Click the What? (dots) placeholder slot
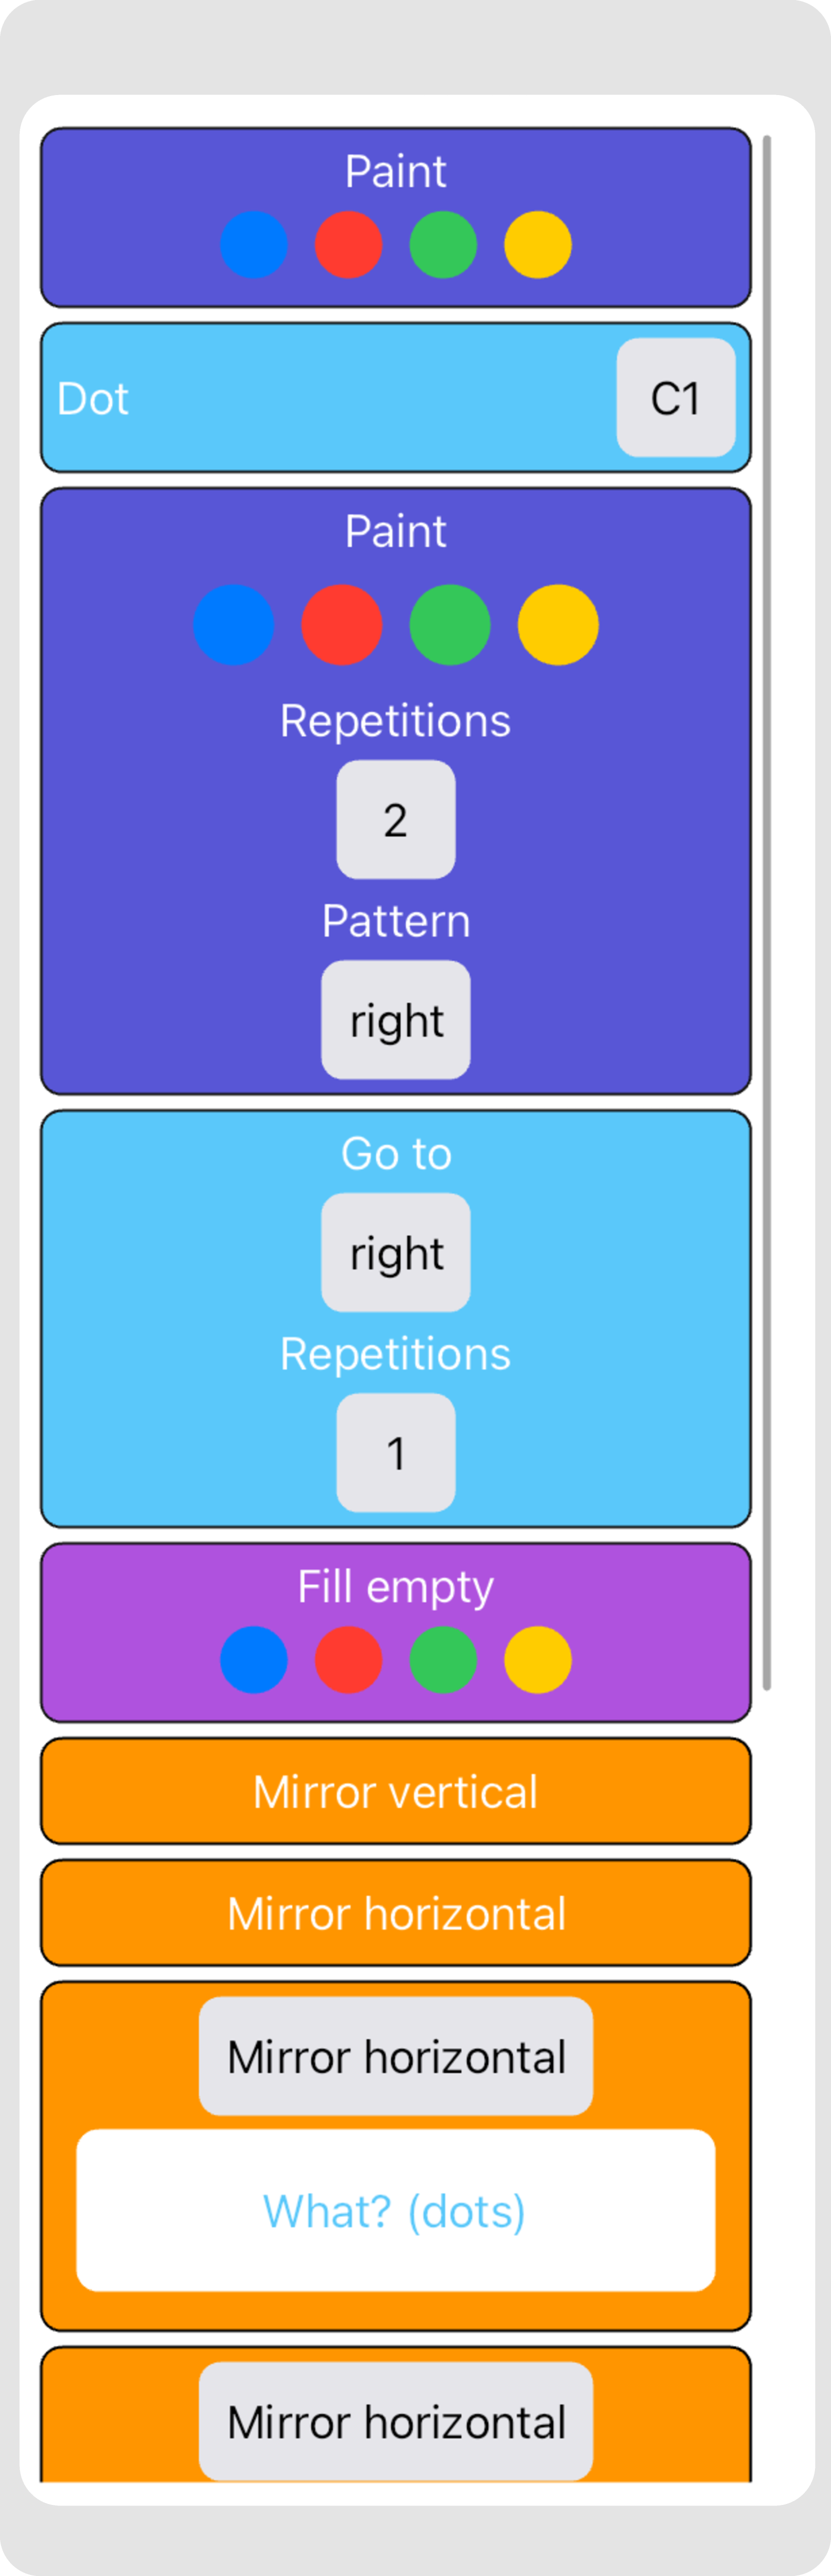Viewport: 831px width, 2576px height. (x=396, y=2211)
